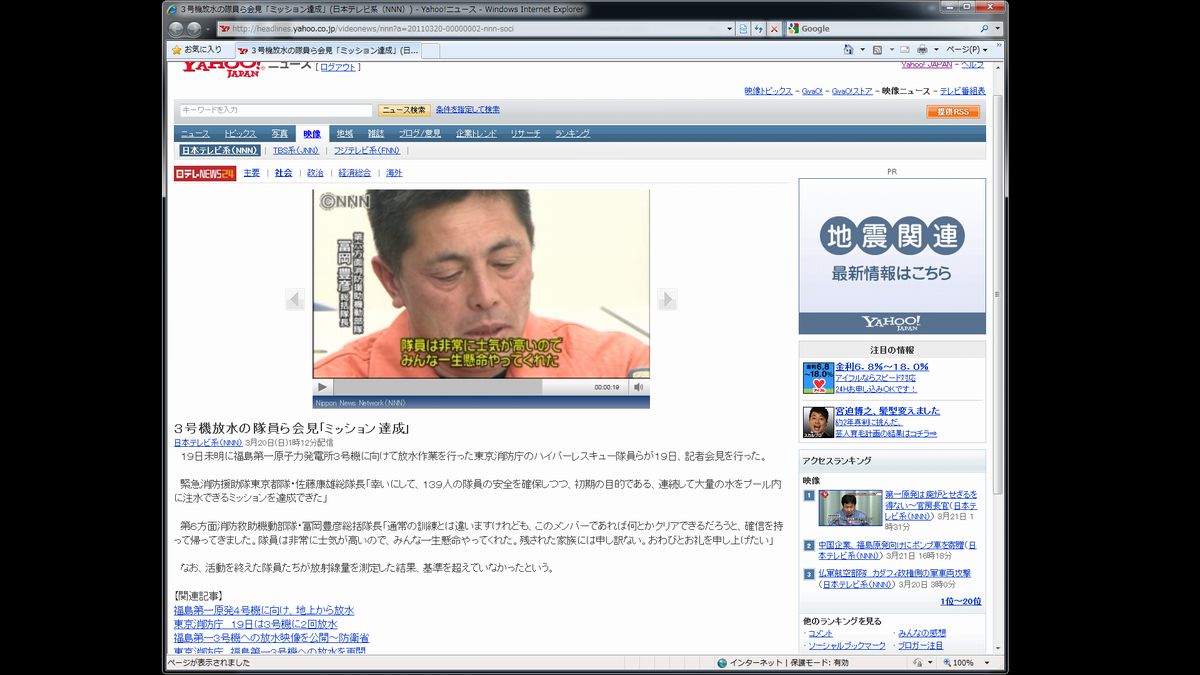Image resolution: width=1200 pixels, height=675 pixels.
Task: Mute the video with the speaker icon
Action: coord(638,387)
